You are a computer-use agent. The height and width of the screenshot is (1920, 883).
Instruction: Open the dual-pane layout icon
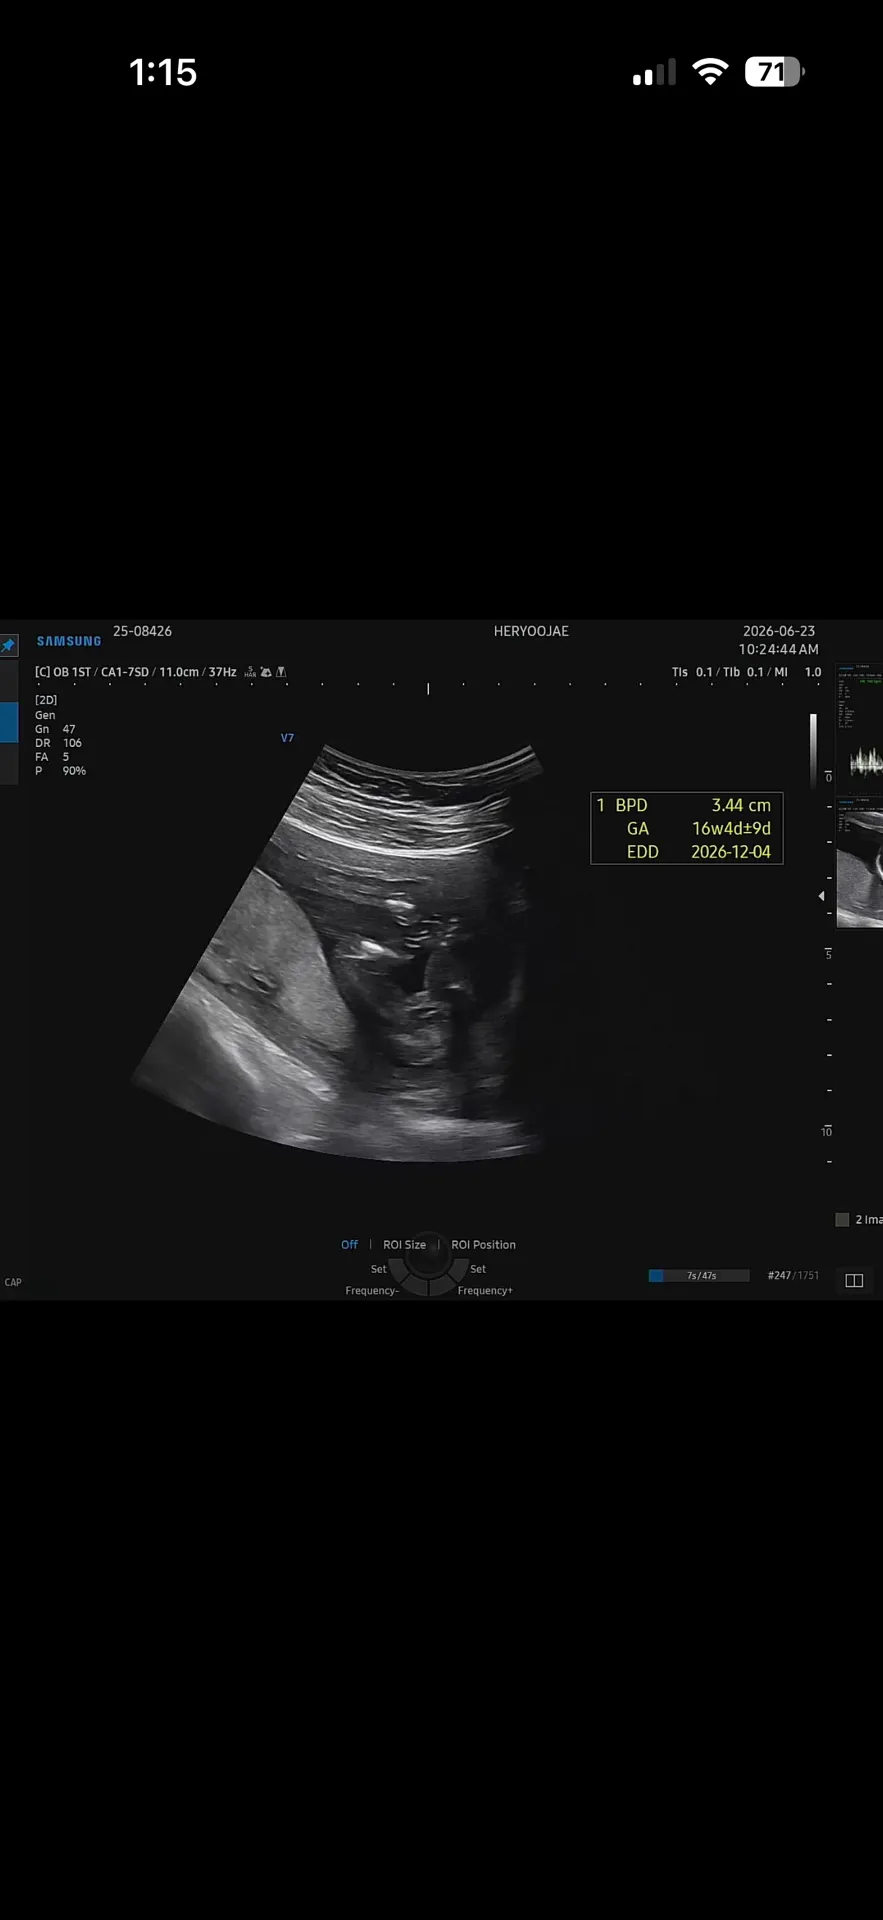pyautogui.click(x=854, y=1280)
